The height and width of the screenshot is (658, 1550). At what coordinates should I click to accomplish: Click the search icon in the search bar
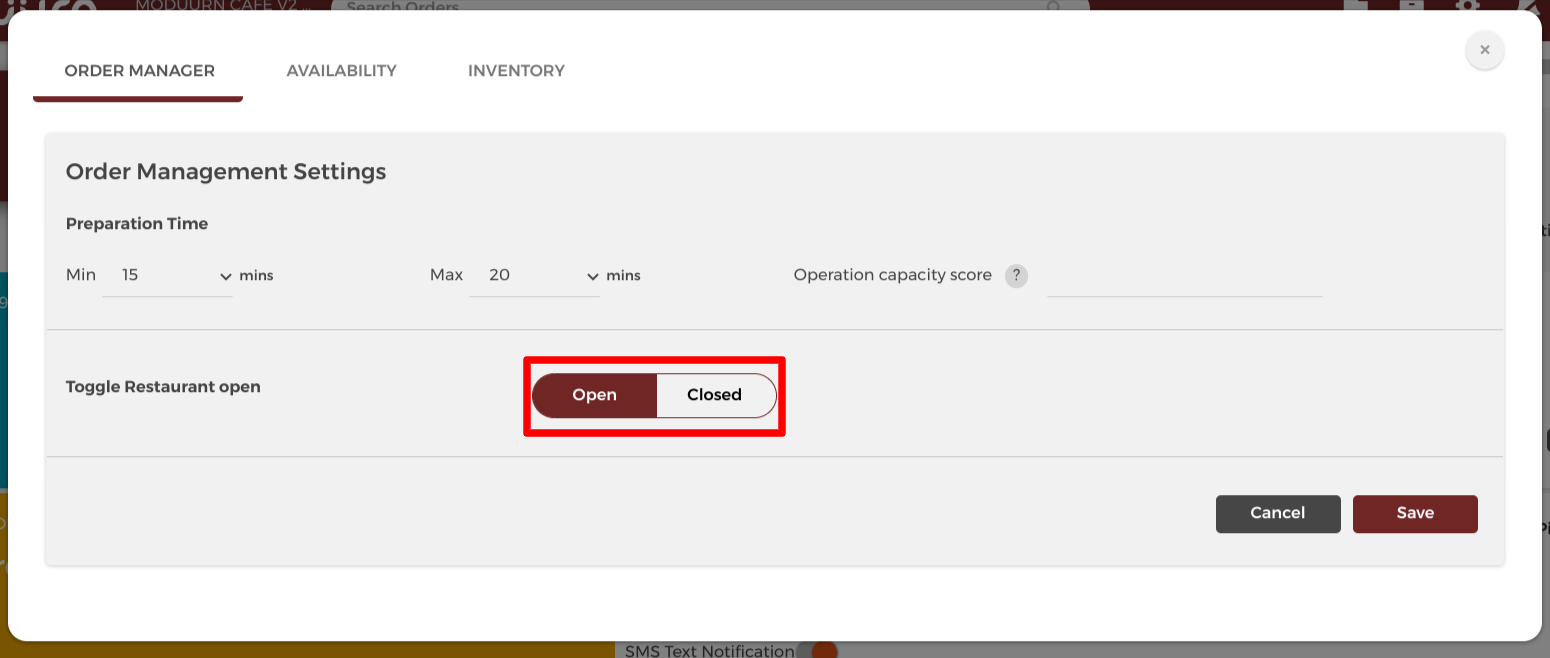click(1053, 8)
